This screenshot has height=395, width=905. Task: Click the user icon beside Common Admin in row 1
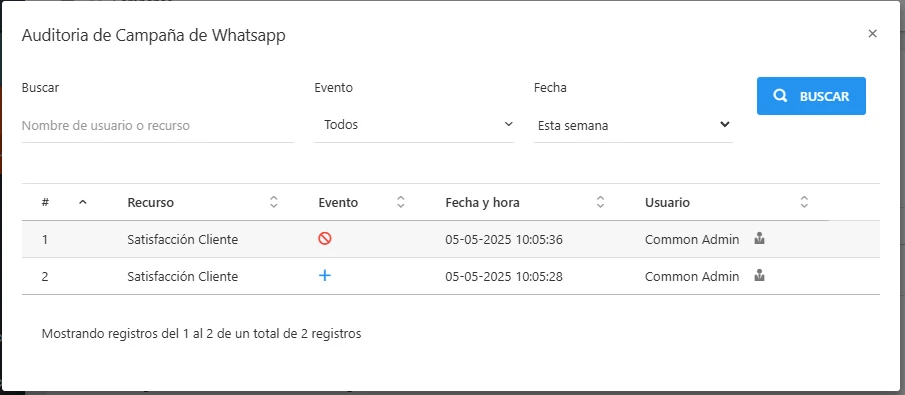point(760,239)
